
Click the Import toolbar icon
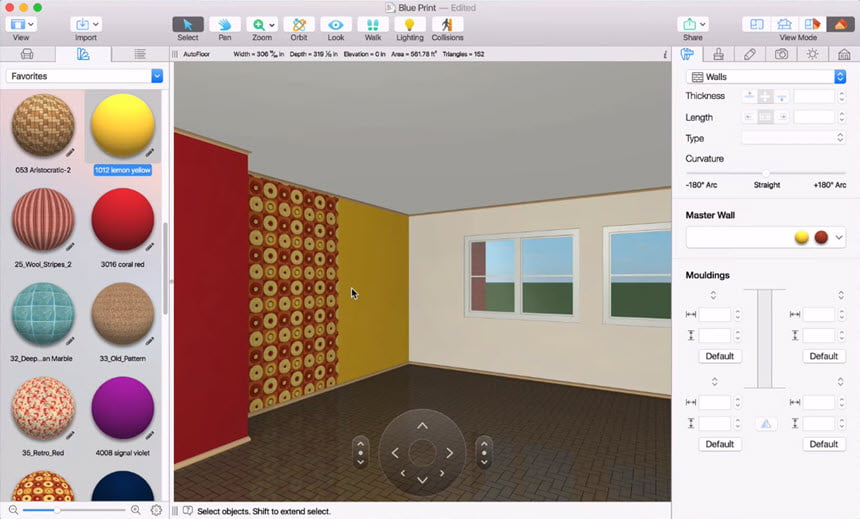pos(82,25)
